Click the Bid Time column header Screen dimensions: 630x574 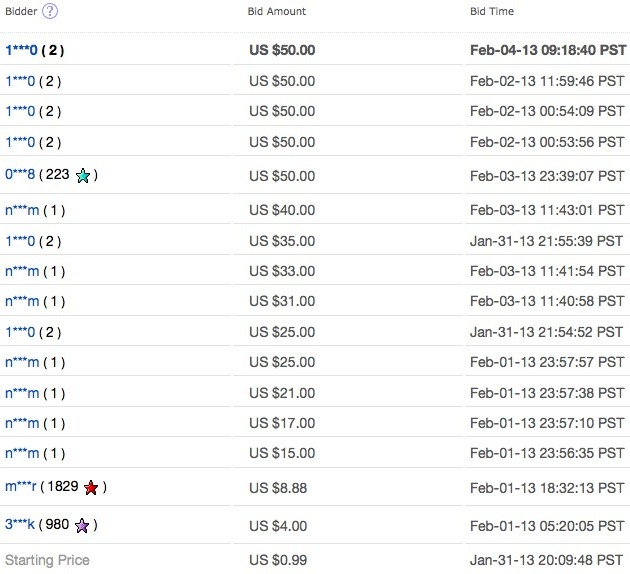tap(492, 11)
